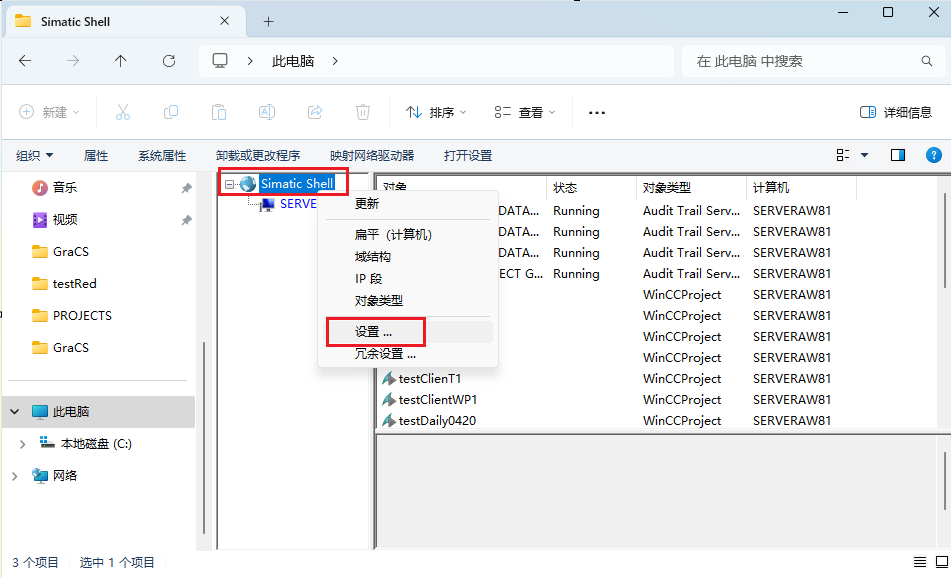Choose IP 段 from the context menu
Viewport: 951px width, 578px height.
click(406, 278)
